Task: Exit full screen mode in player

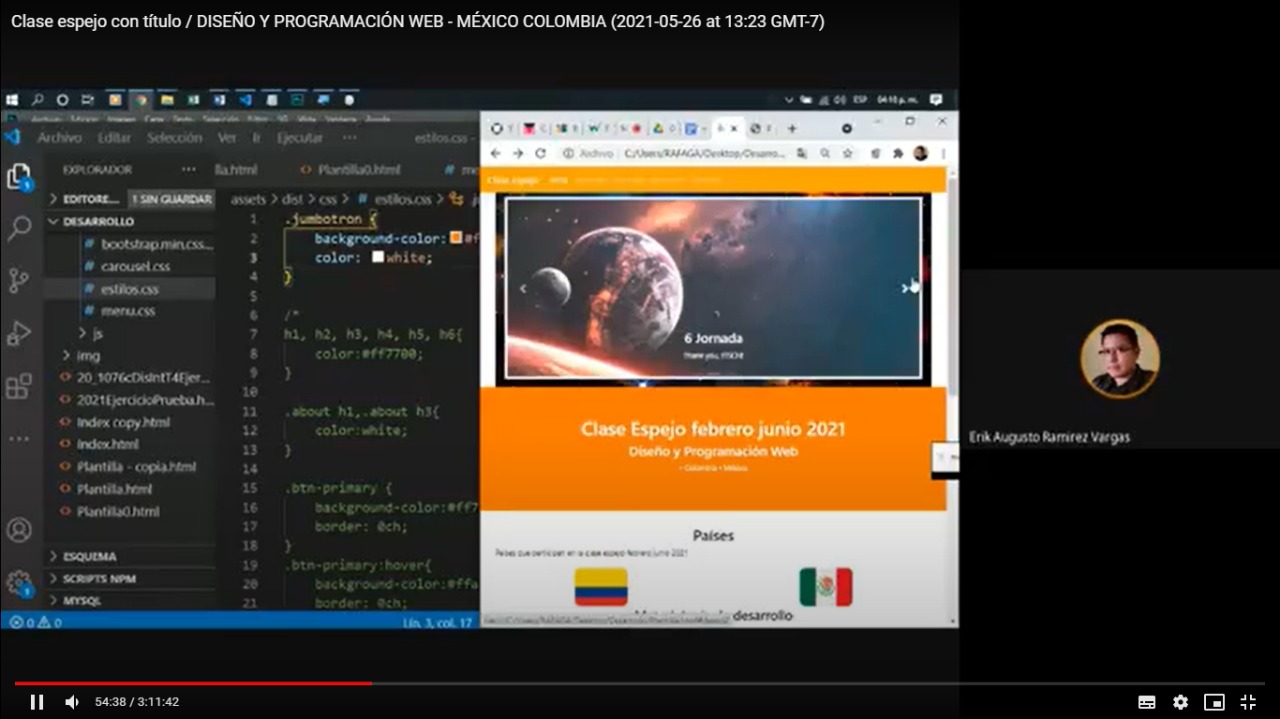Action: click(x=1248, y=702)
